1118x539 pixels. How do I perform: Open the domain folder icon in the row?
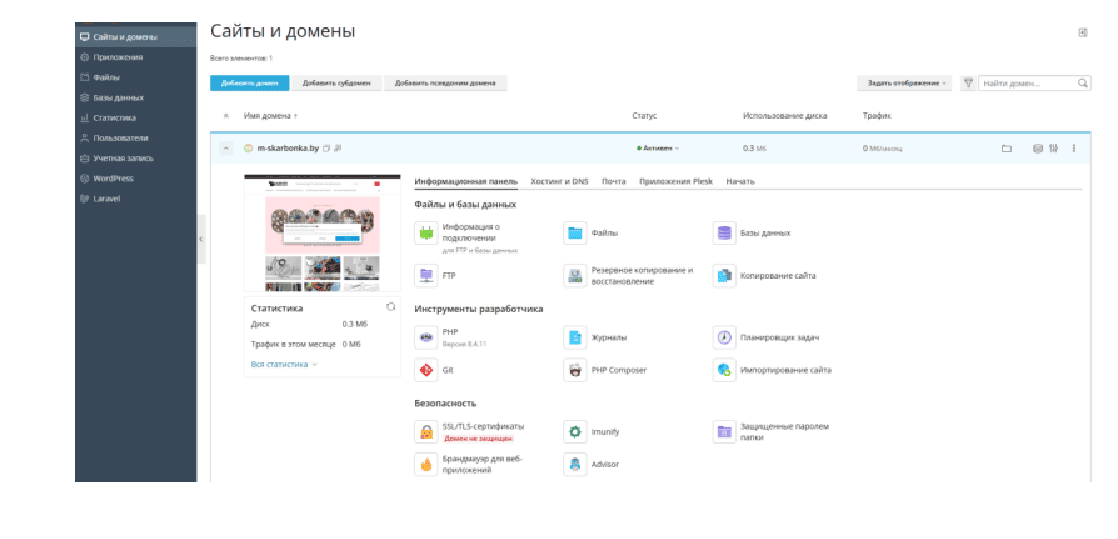tap(1007, 148)
